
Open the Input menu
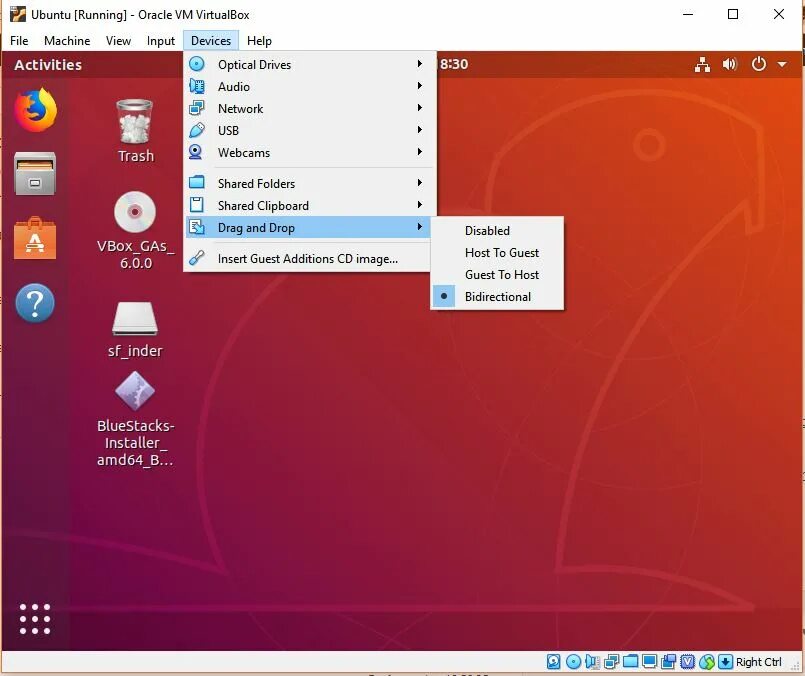click(161, 41)
